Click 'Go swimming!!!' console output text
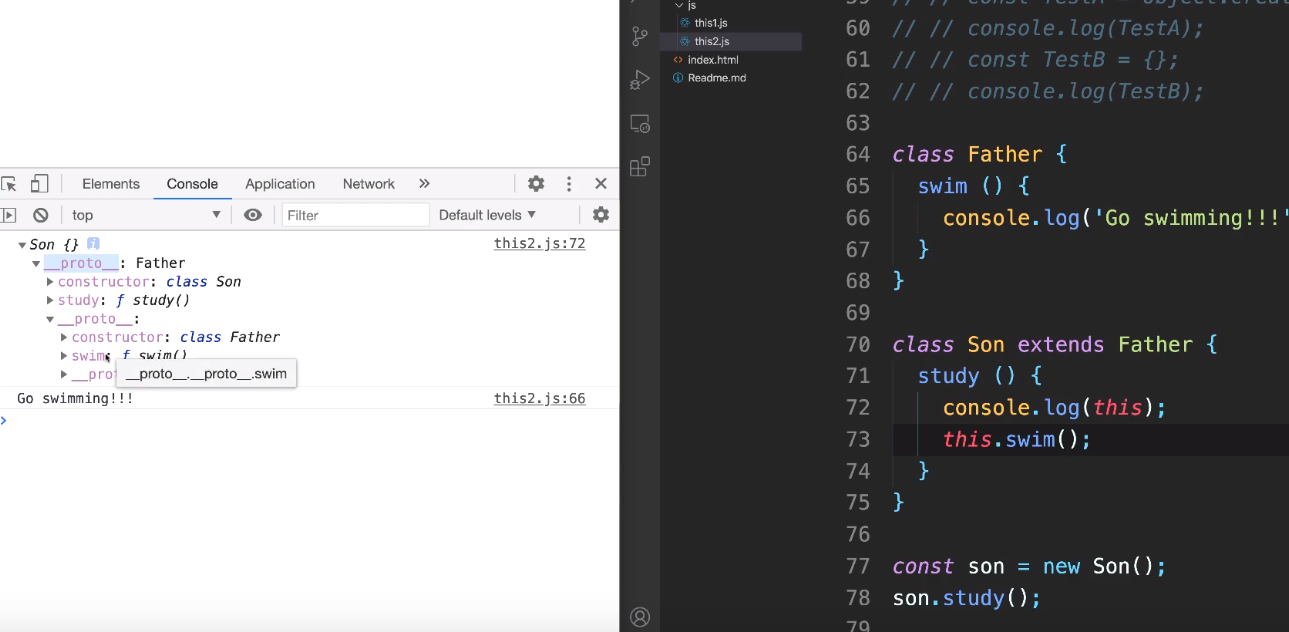The width and height of the screenshot is (1289, 632). tap(75, 399)
